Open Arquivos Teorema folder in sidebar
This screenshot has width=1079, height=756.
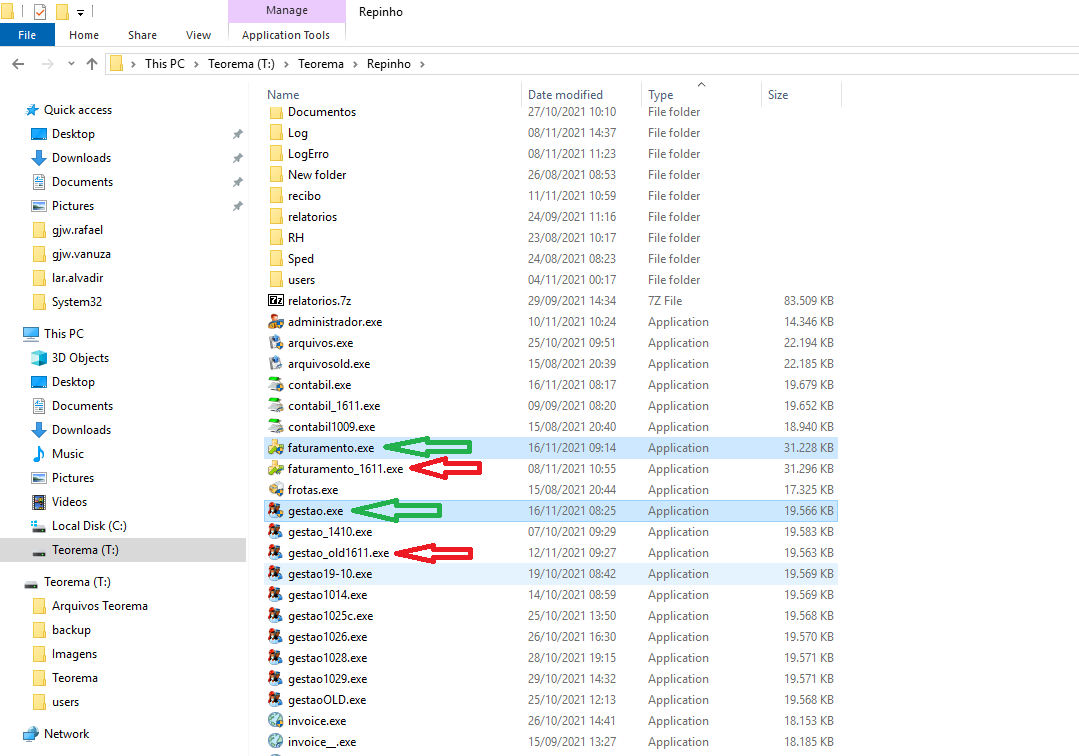click(99, 606)
